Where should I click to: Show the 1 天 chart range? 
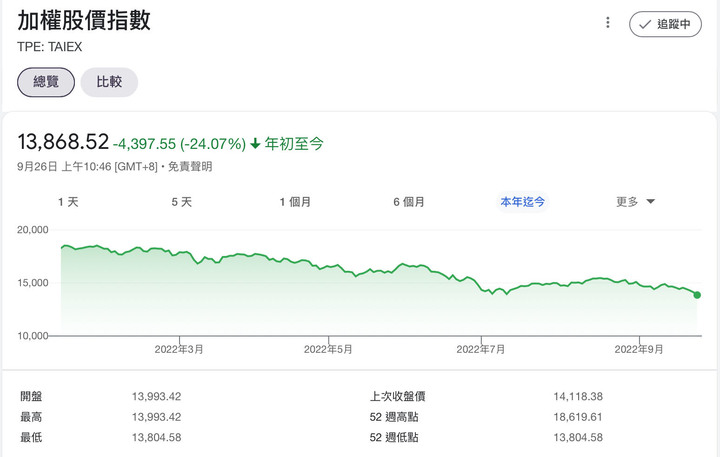pyautogui.click(x=68, y=202)
